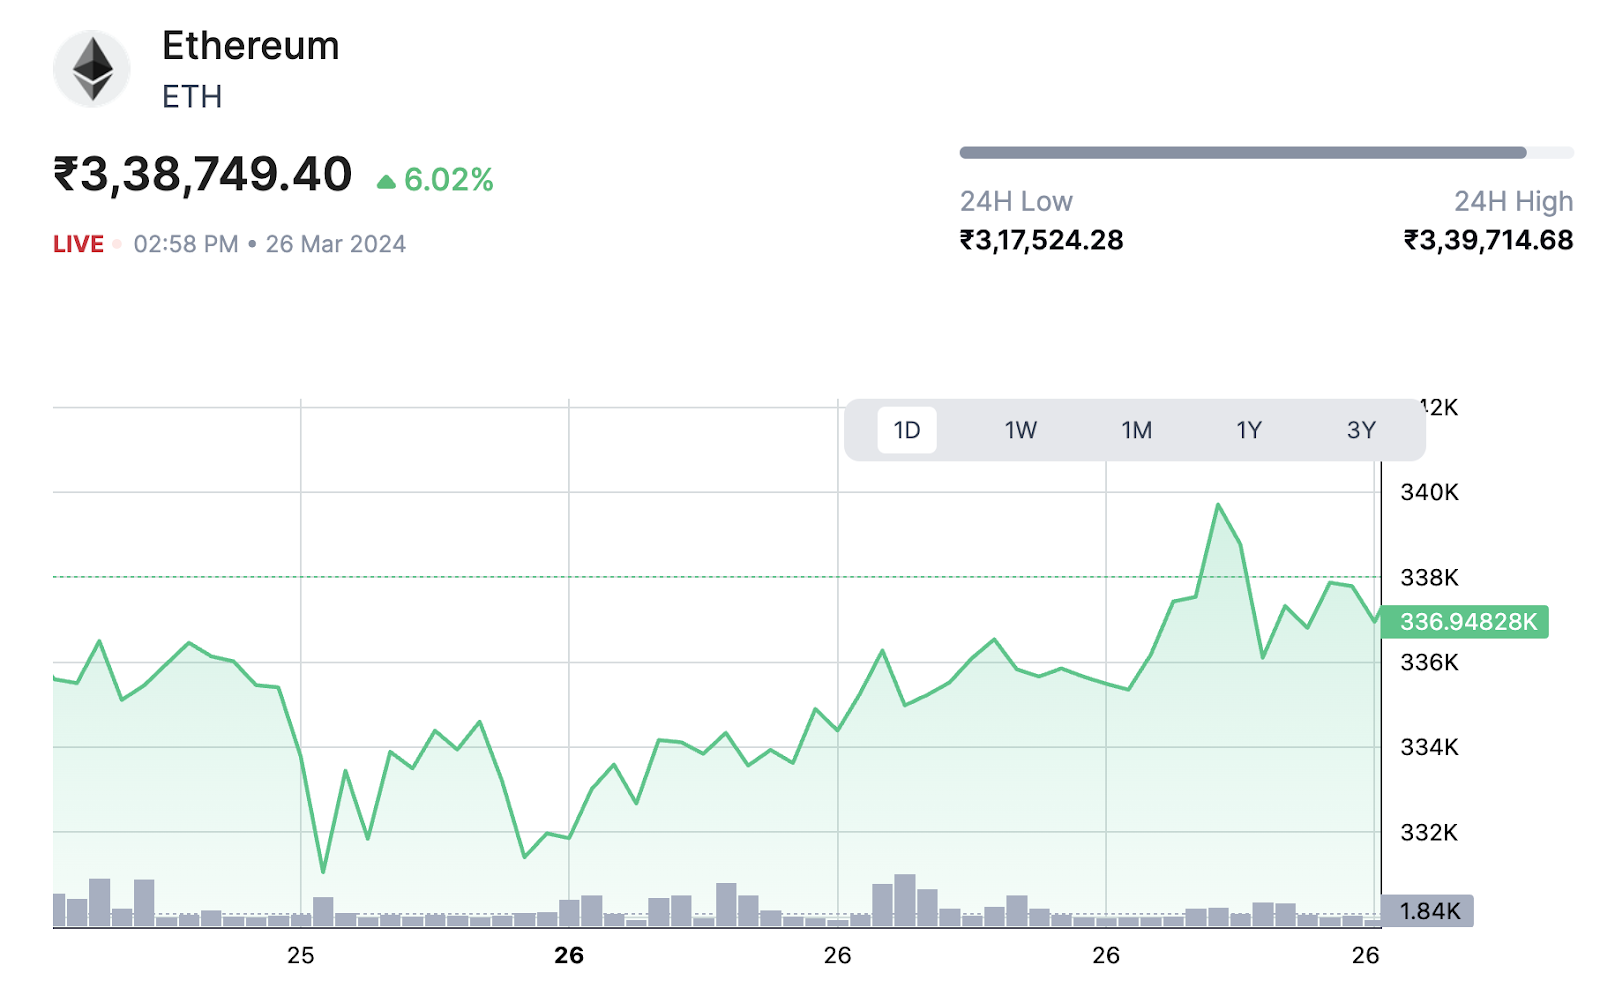Screen dimensions: 1600x988
Task: Click the bold 26 date label on x-axis
Action: coord(570,956)
